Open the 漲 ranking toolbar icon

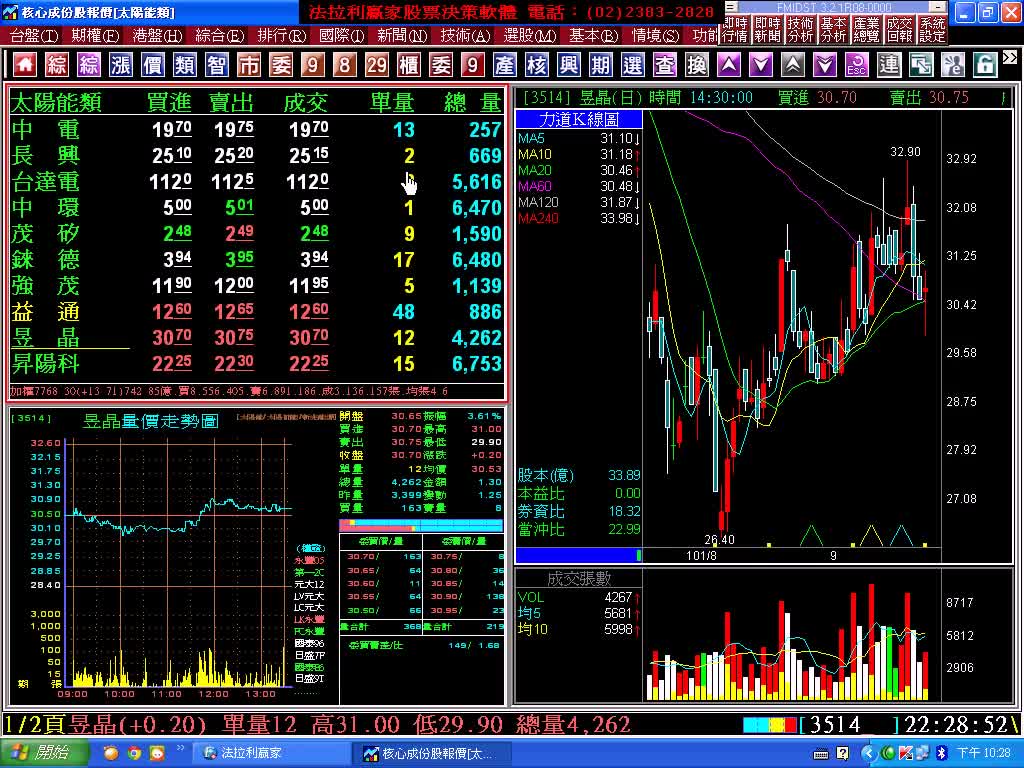click(121, 65)
